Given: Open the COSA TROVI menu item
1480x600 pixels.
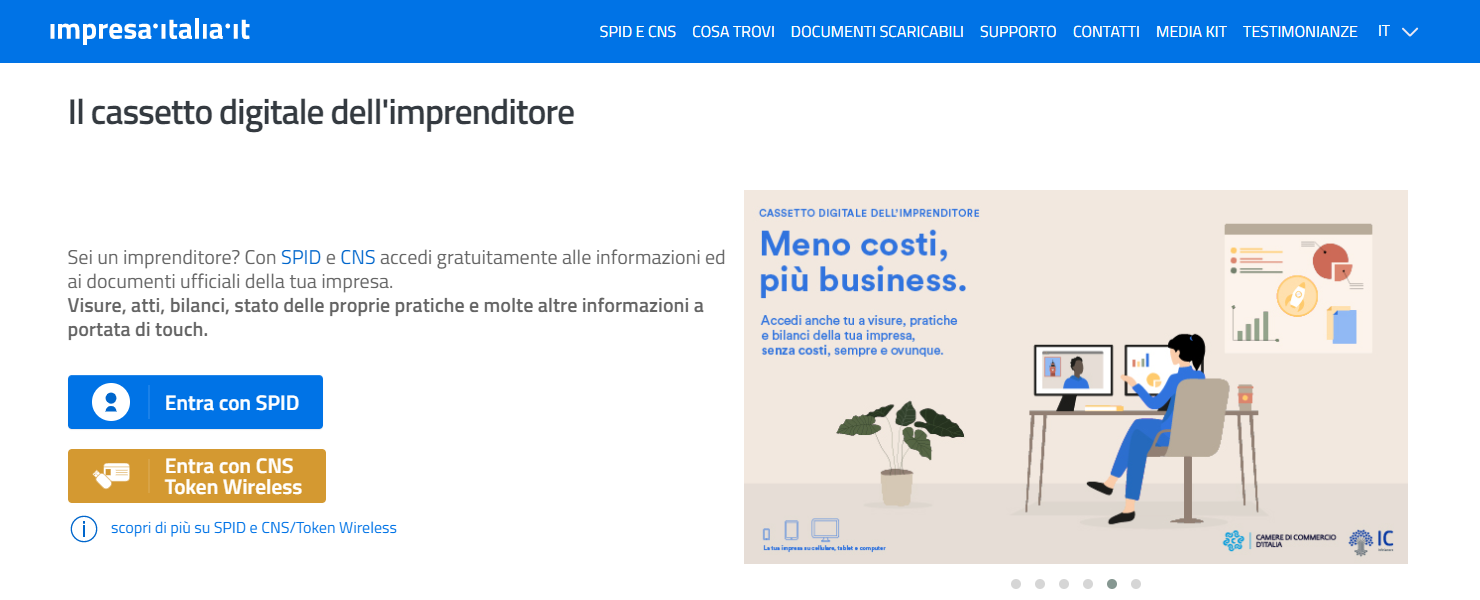Looking at the screenshot, I should point(733,32).
